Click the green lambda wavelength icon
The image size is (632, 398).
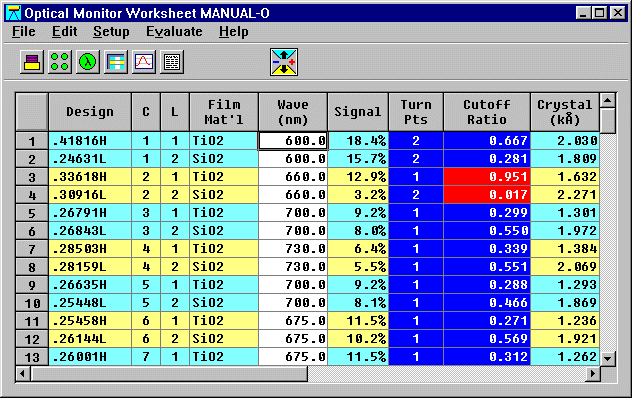click(87, 62)
